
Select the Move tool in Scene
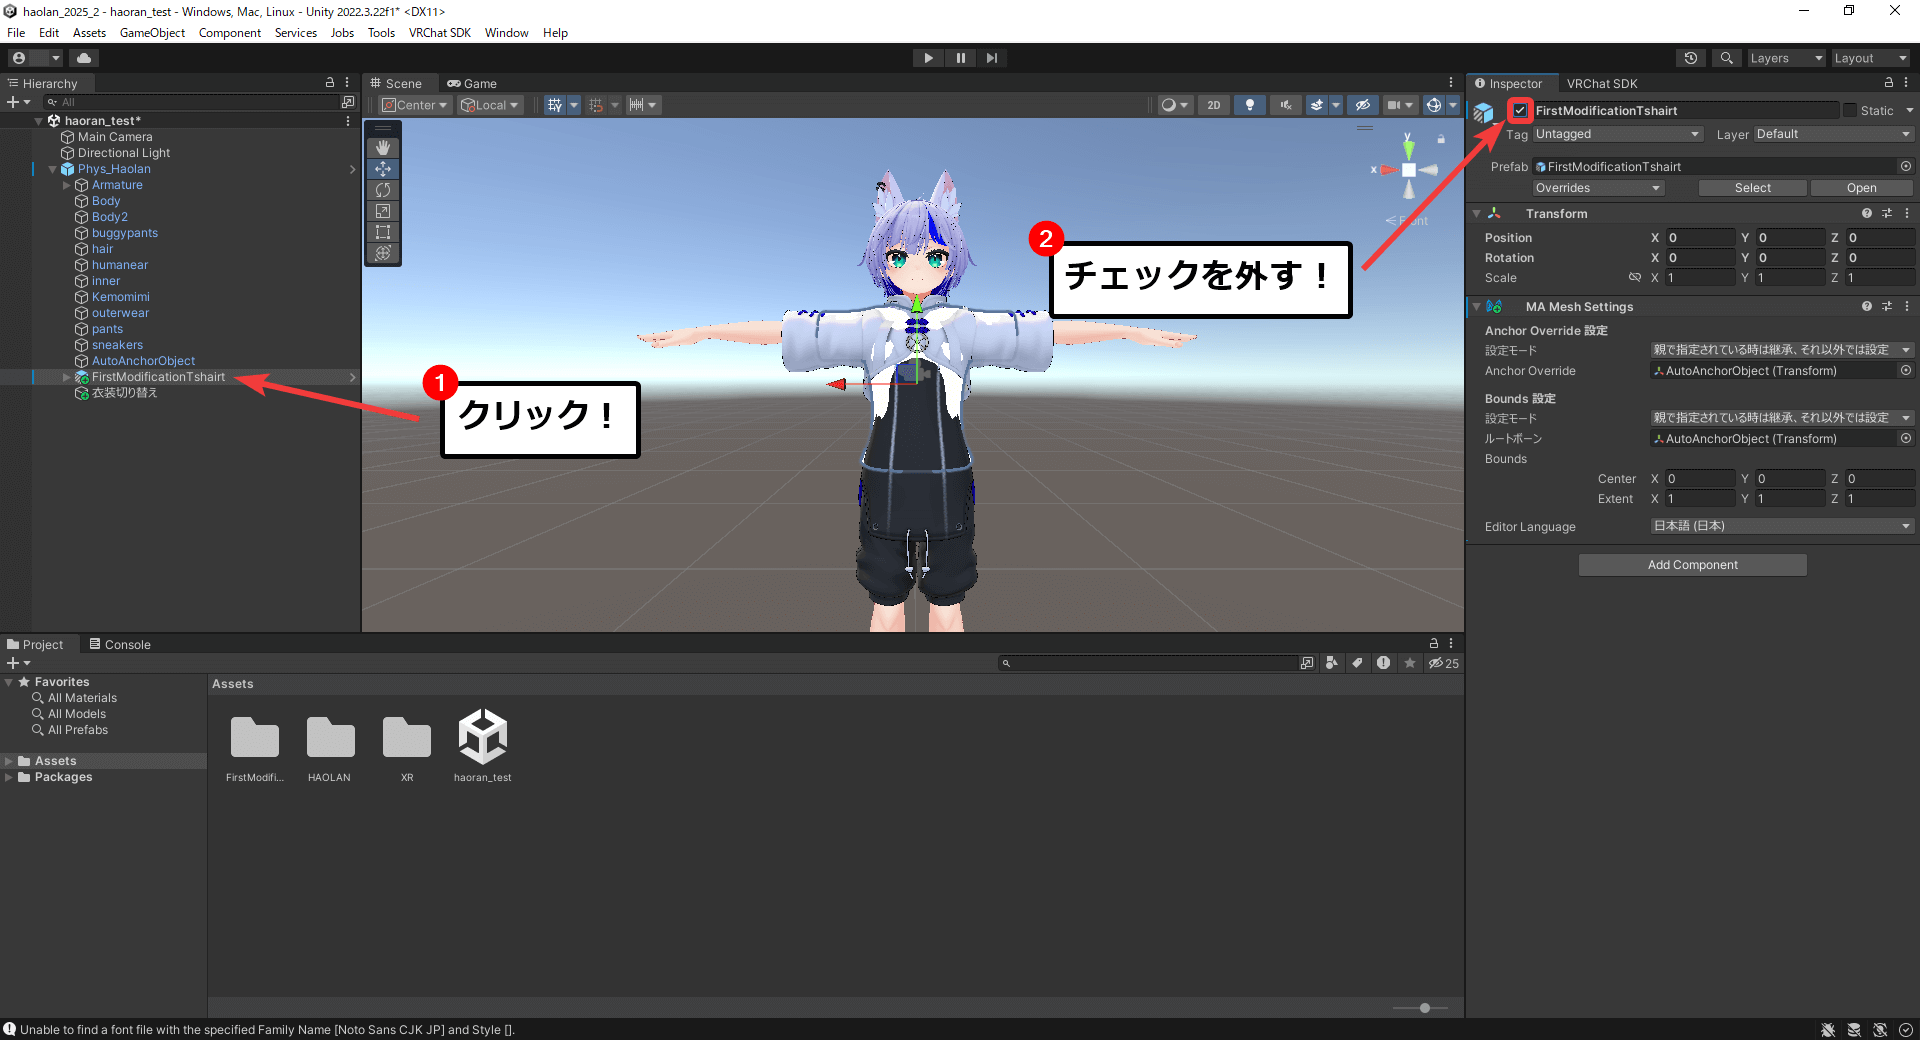(383, 169)
